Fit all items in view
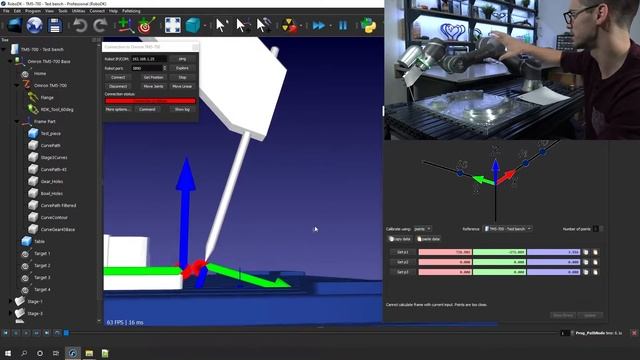Image resolution: width=640 pixels, height=360 pixels. [x=173, y=26]
